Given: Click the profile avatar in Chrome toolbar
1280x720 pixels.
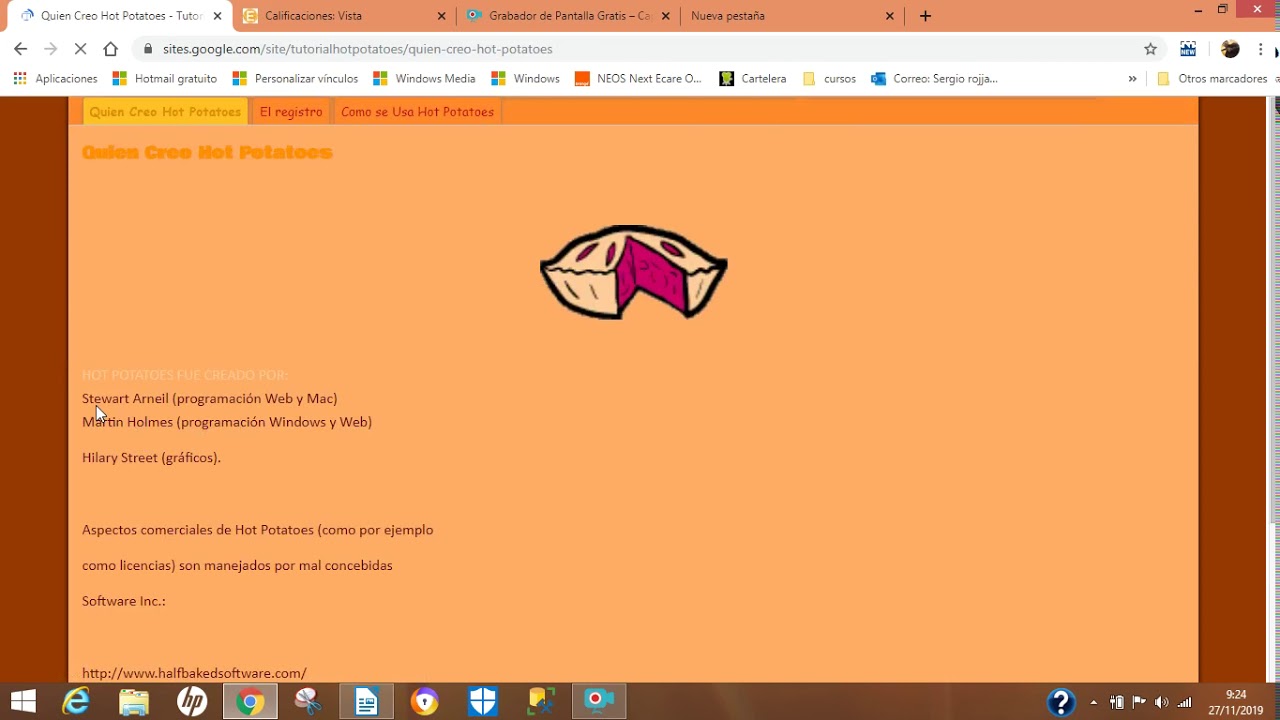Looking at the screenshot, I should (x=1230, y=49).
